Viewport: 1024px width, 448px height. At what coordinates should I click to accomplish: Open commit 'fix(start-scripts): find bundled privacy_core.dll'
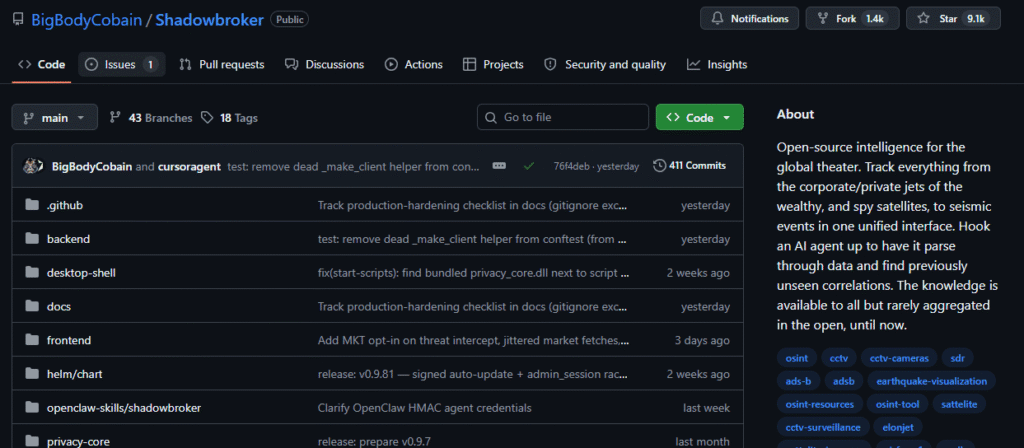click(473, 272)
